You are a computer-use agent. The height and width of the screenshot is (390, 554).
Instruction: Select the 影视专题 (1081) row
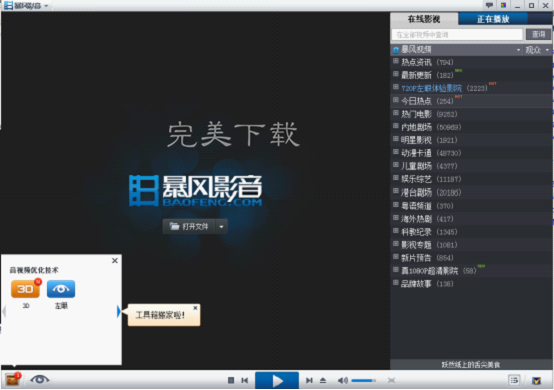471,244
